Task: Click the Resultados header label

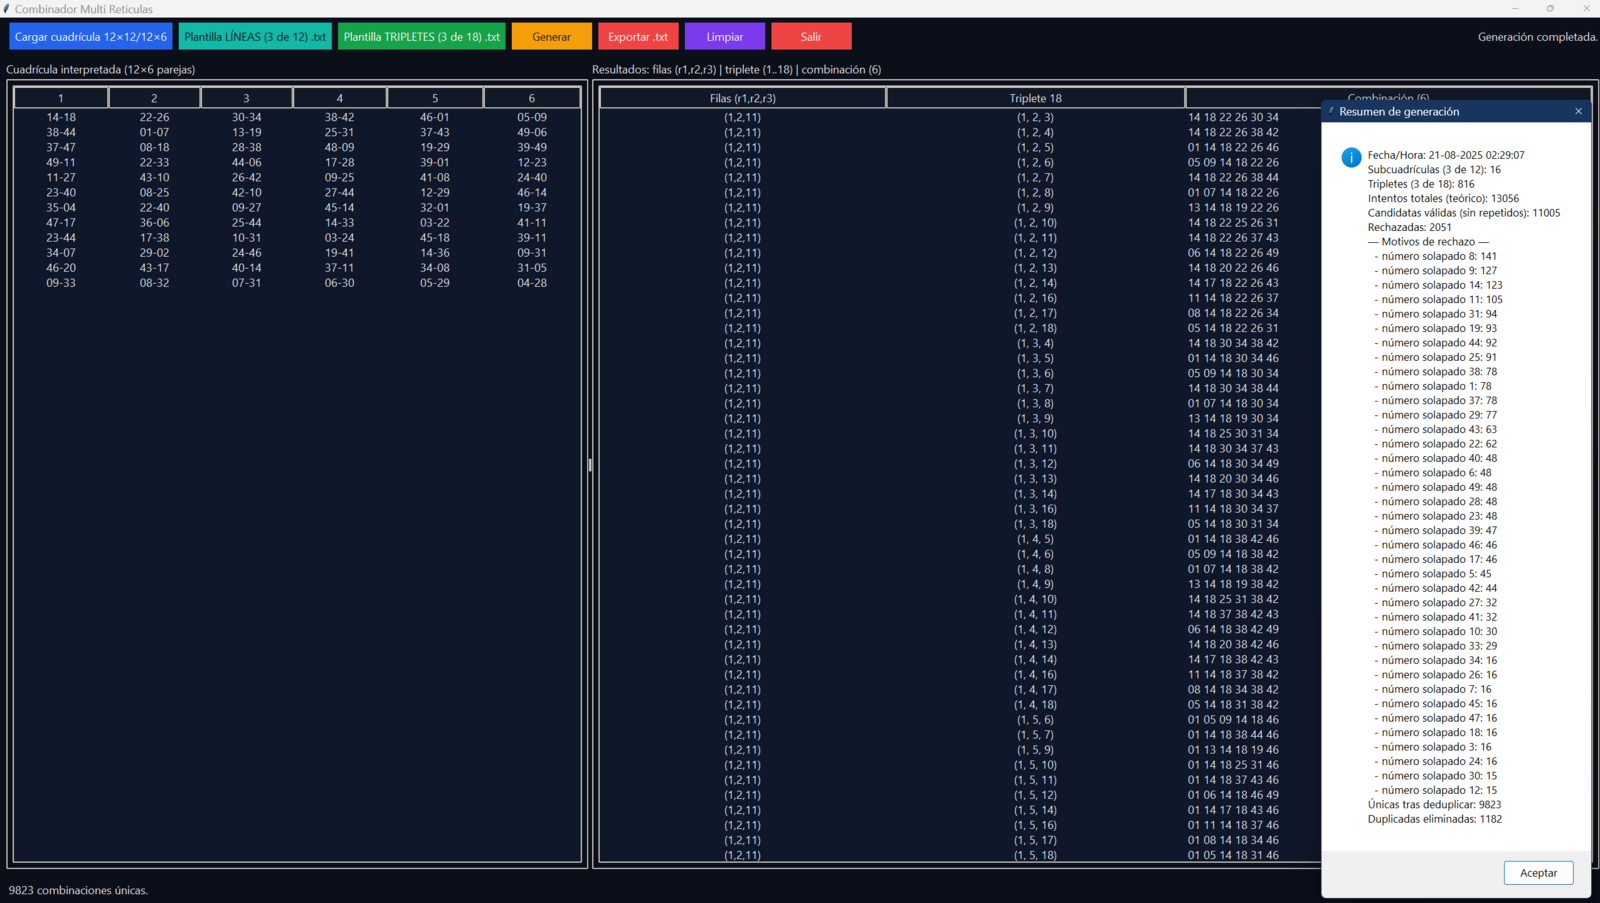Action: coord(737,70)
